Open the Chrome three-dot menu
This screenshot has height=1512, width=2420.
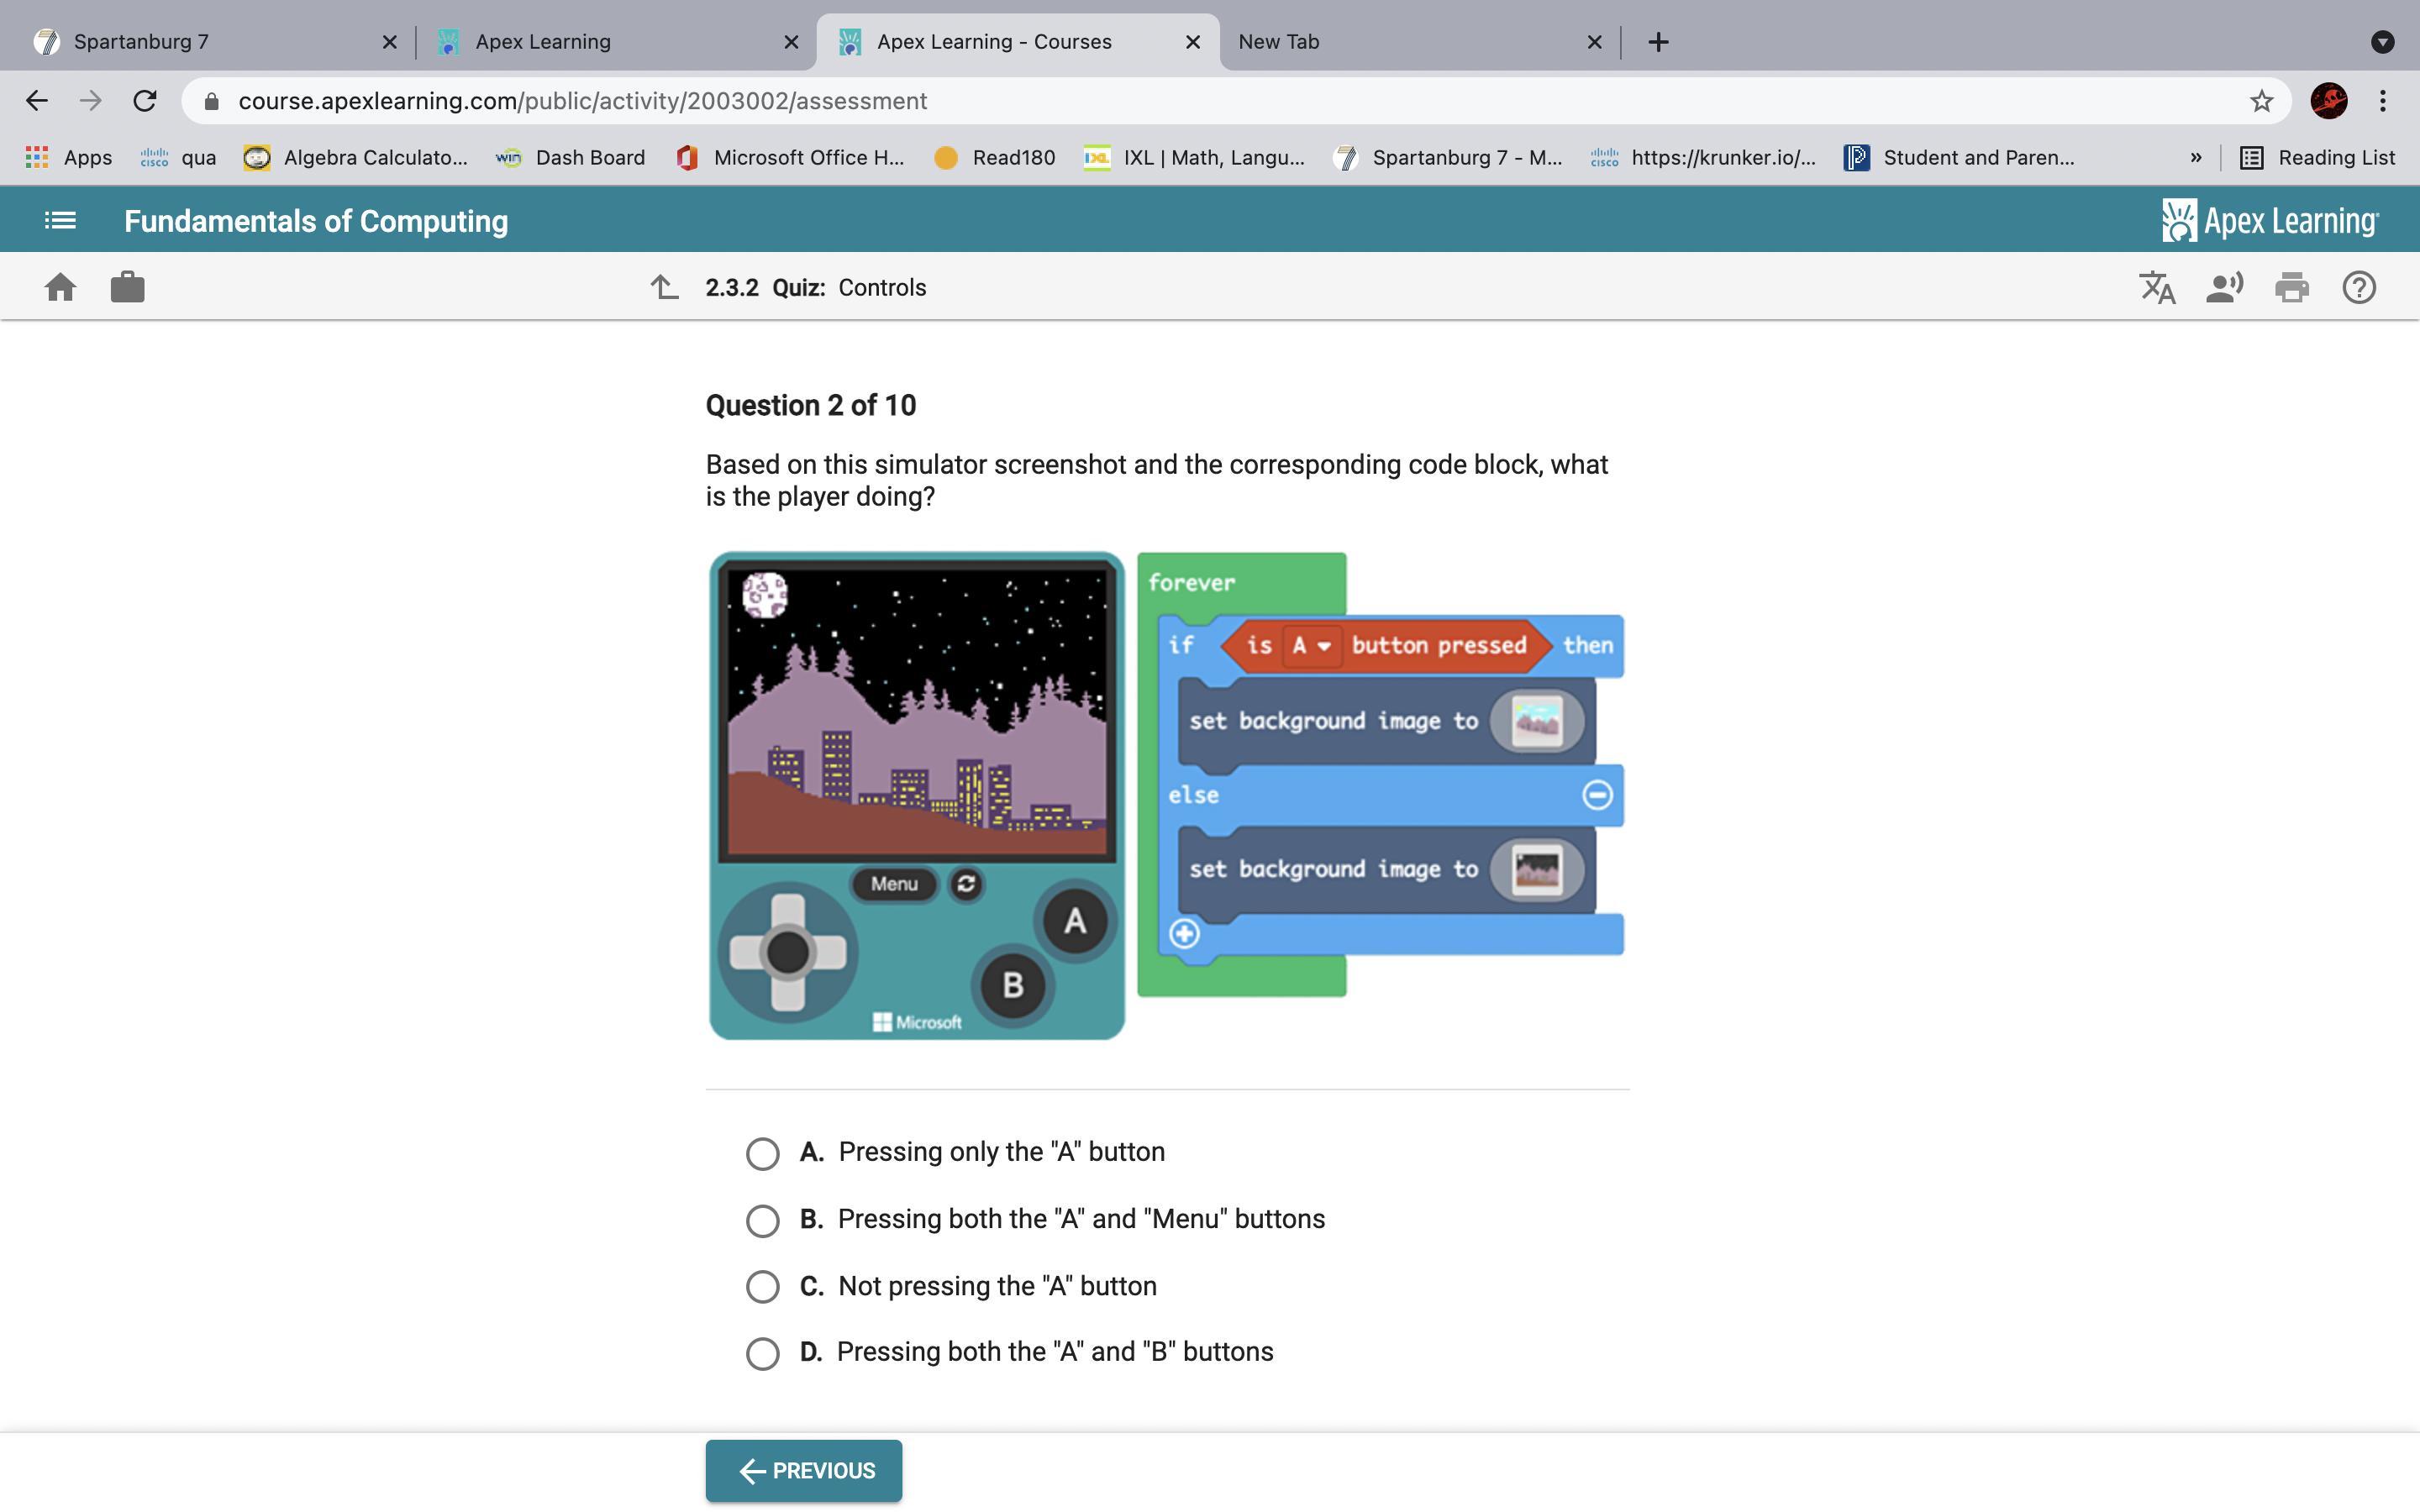(2382, 101)
